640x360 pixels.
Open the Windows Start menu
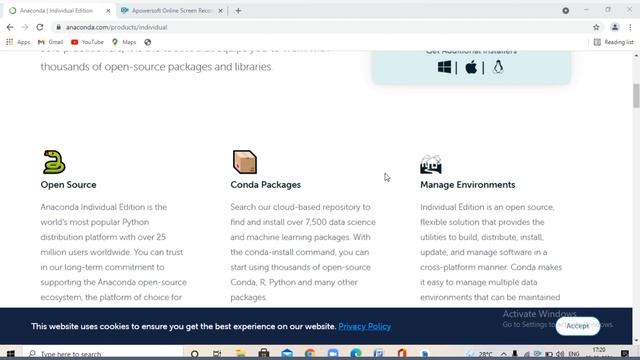click(x=11, y=353)
